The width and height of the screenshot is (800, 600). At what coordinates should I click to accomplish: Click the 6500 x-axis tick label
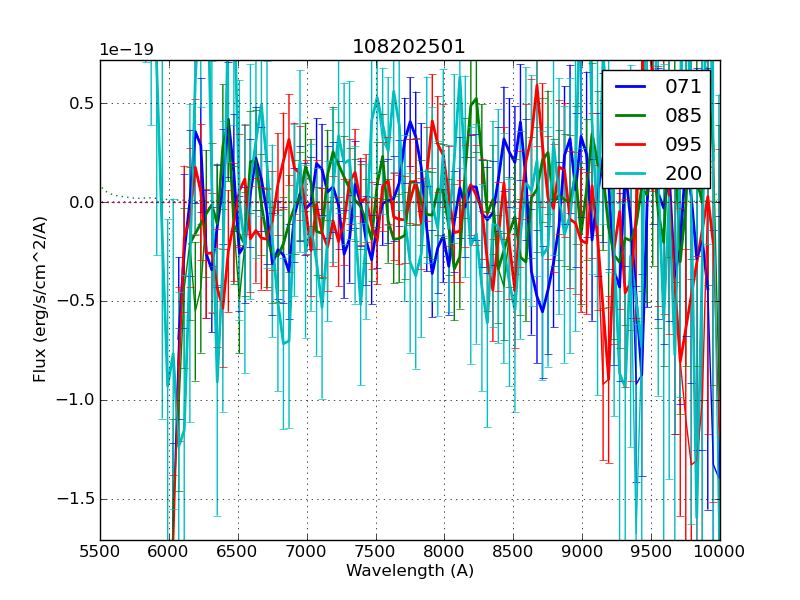237,551
